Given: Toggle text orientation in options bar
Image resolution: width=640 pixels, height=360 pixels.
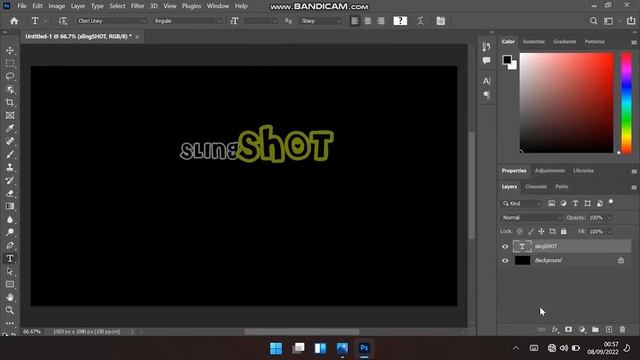Looking at the screenshot, I should coord(62,21).
